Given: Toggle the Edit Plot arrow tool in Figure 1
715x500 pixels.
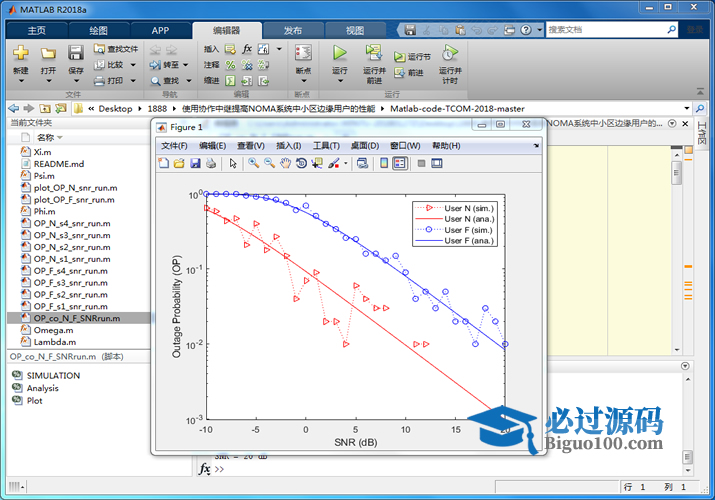Looking at the screenshot, I should coord(233,163).
